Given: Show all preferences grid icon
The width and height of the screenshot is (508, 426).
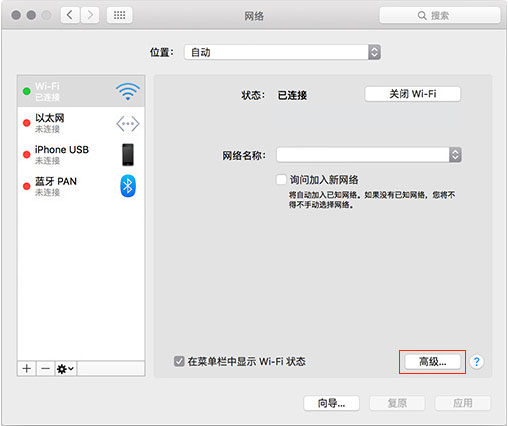Looking at the screenshot, I should coord(119,15).
